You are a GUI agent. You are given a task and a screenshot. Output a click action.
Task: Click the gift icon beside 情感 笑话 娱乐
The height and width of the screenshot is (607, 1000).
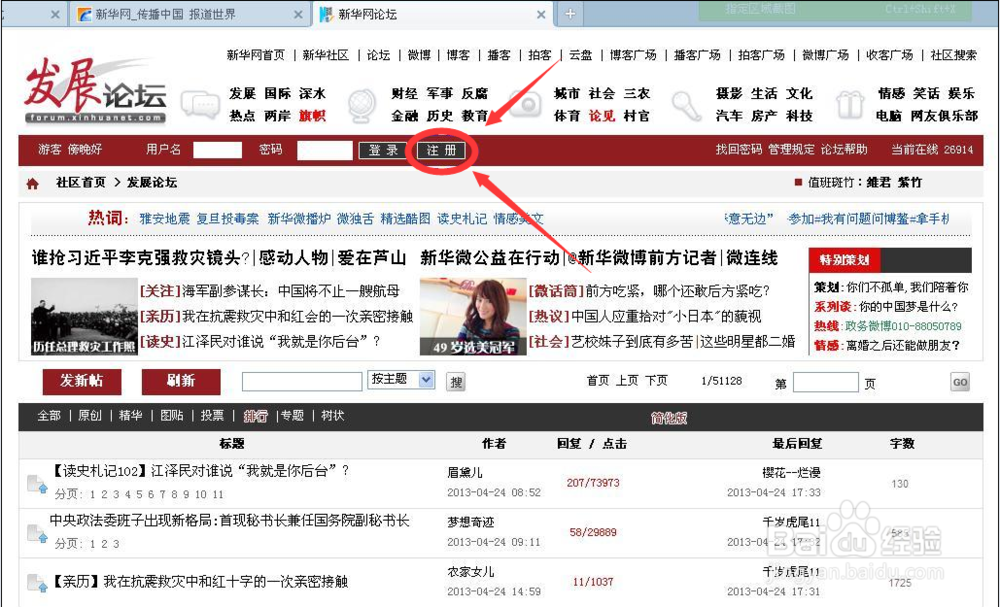point(849,105)
